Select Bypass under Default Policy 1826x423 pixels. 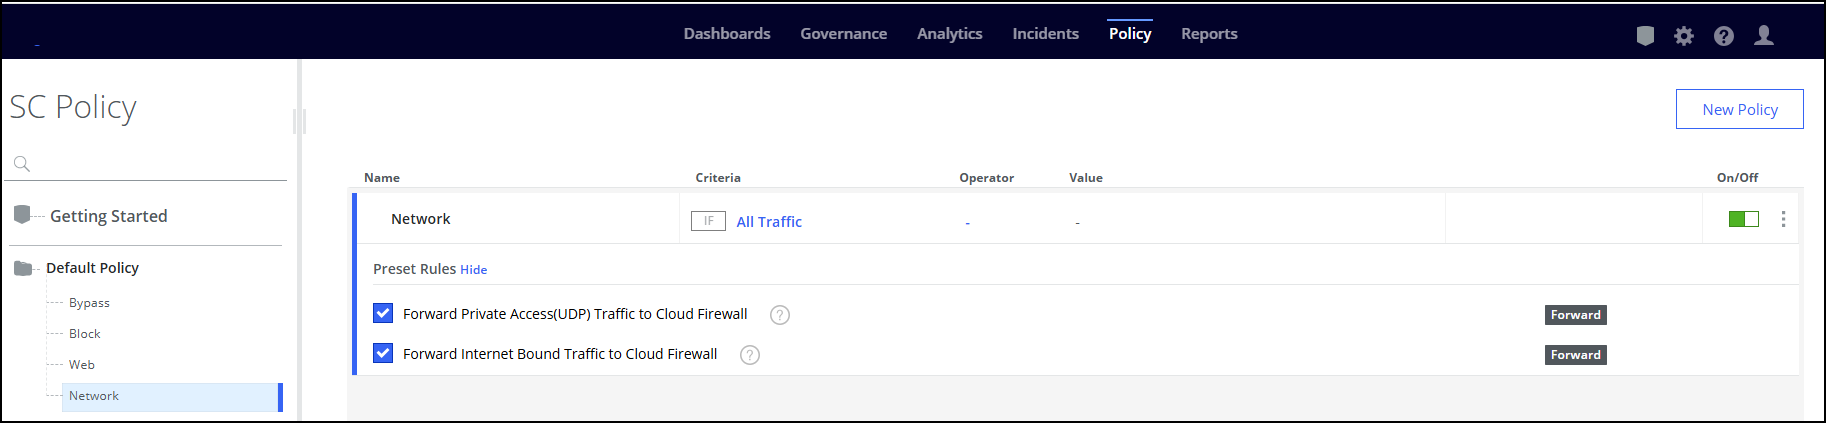point(89,303)
